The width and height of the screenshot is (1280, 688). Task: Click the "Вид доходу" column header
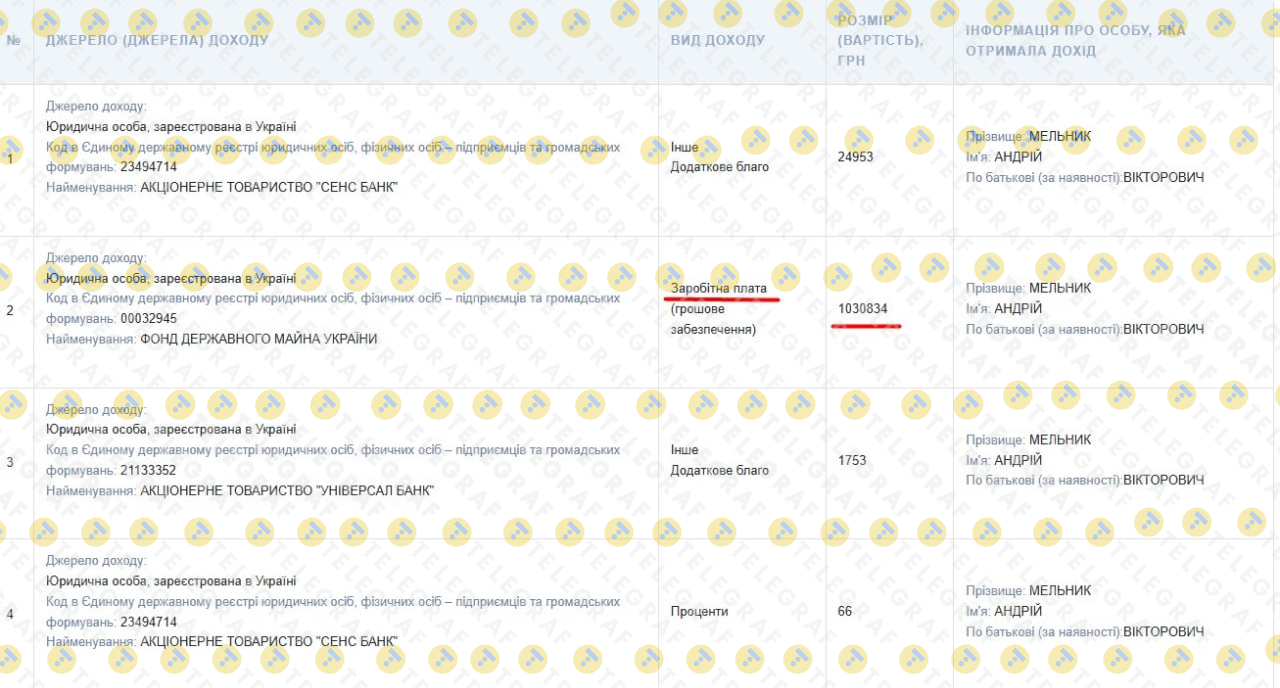(x=717, y=40)
